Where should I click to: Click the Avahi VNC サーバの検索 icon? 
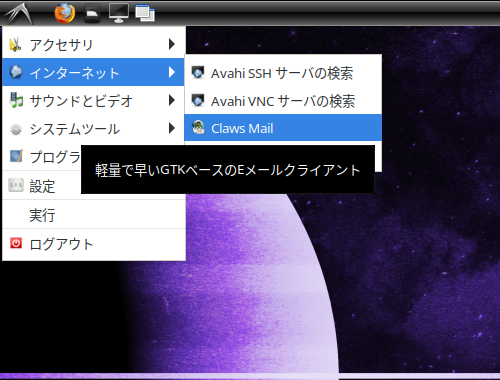(x=198, y=100)
